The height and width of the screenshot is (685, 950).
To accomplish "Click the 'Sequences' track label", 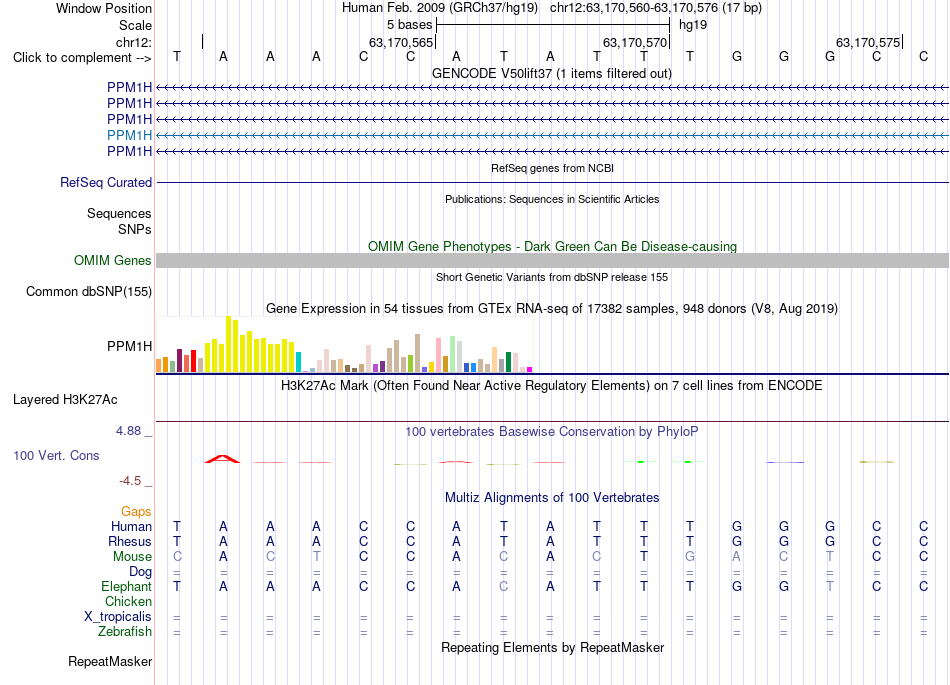I will [x=119, y=213].
